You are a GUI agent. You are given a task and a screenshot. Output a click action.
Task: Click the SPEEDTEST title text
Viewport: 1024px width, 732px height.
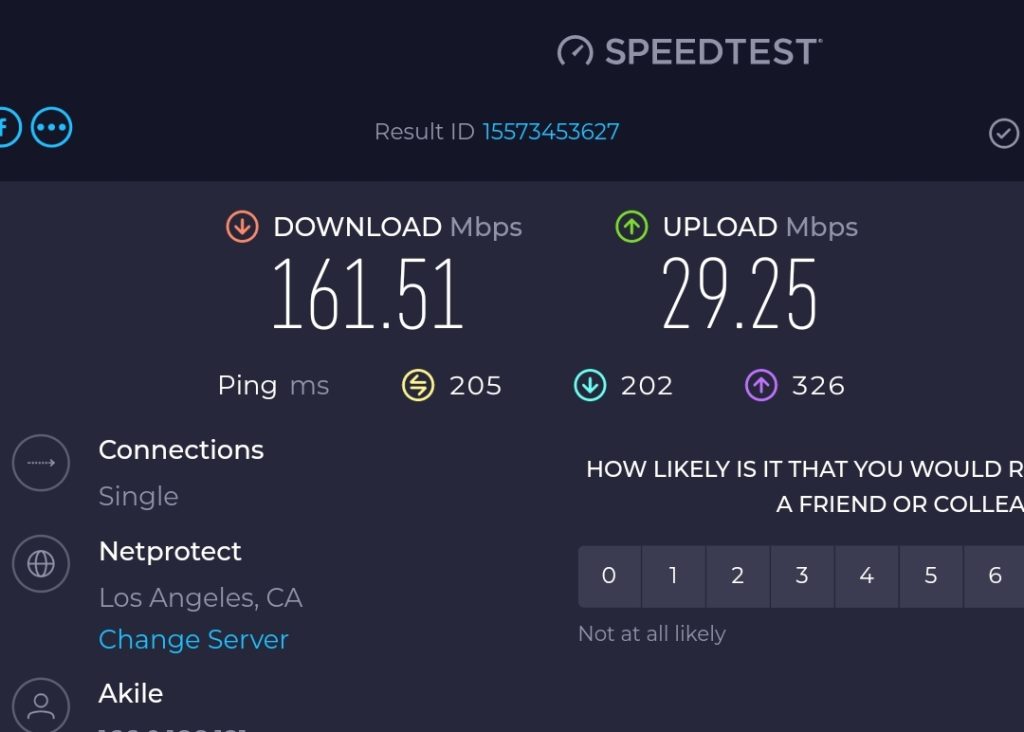[x=712, y=52]
